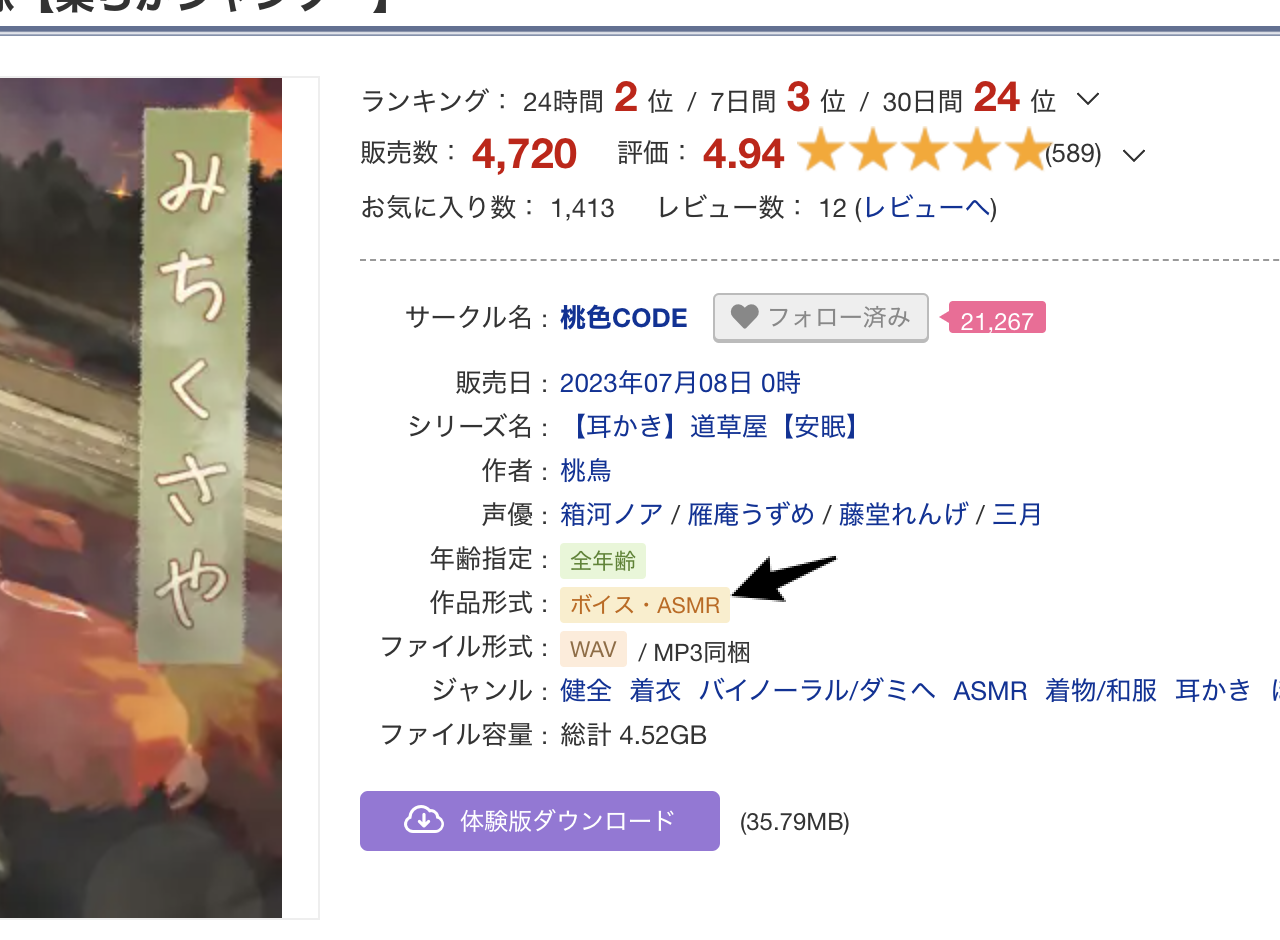Open the バイノーラル/ダミヘ genre link
Viewport: 1280px width, 940px height.
(817, 690)
